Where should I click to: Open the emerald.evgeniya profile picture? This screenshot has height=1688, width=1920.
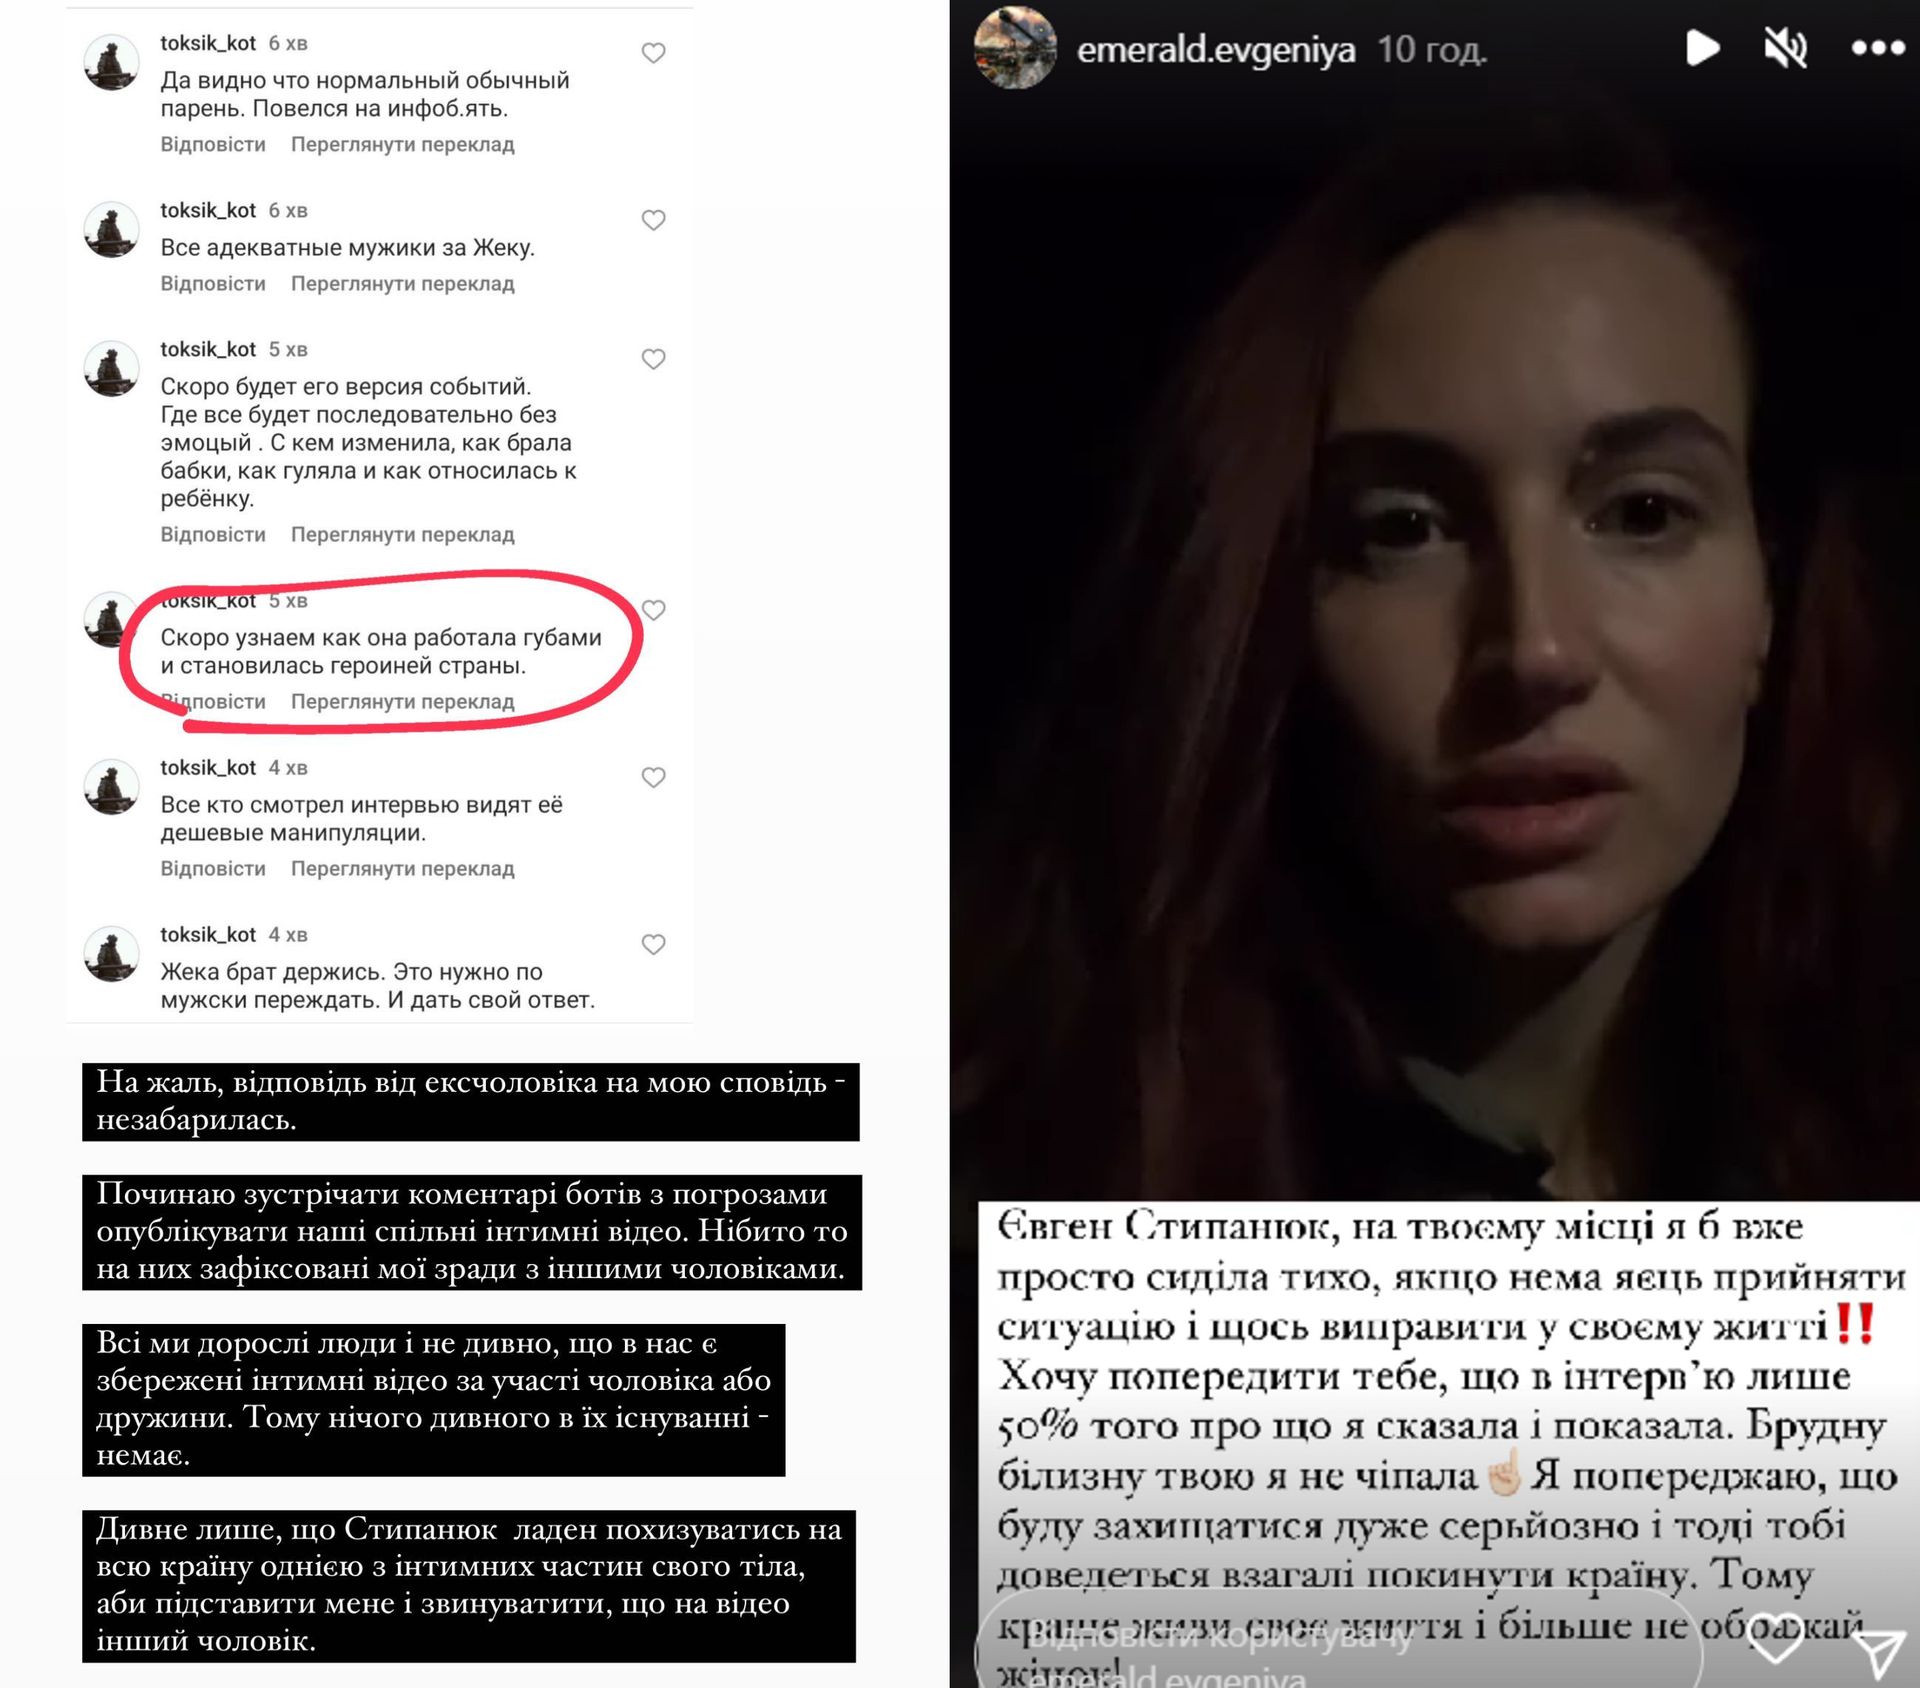(1015, 48)
